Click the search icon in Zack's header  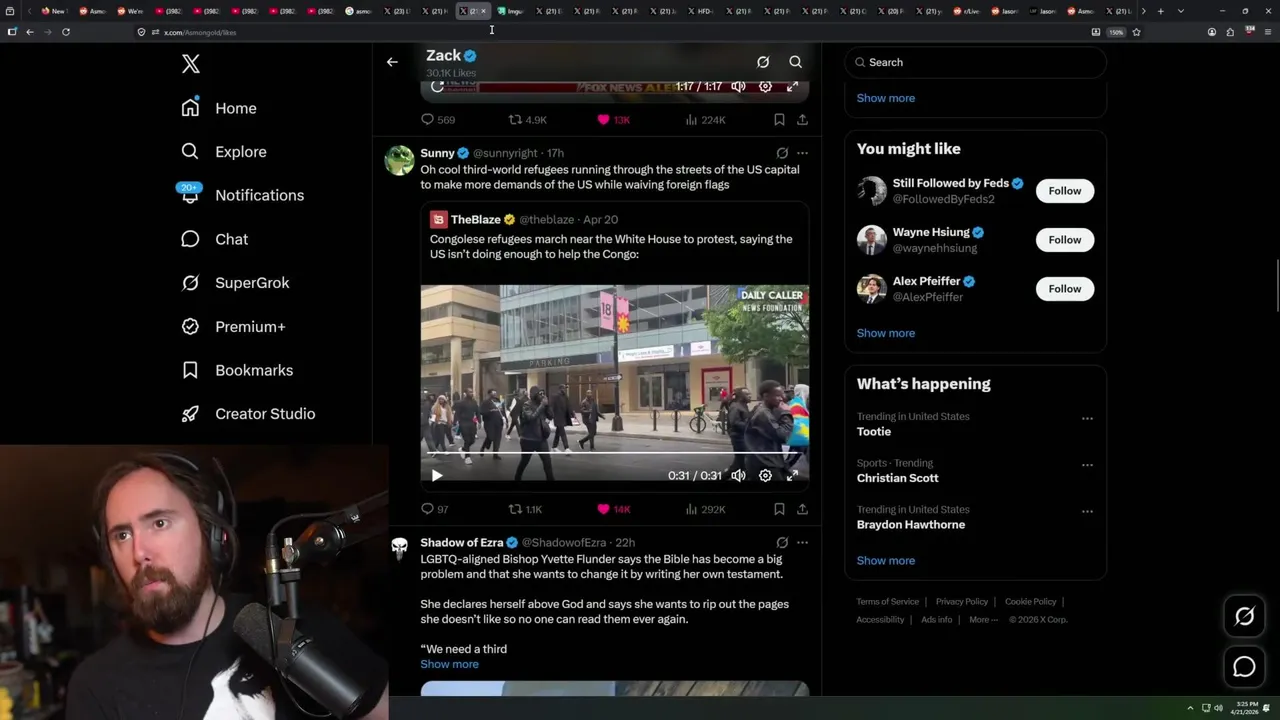click(795, 62)
